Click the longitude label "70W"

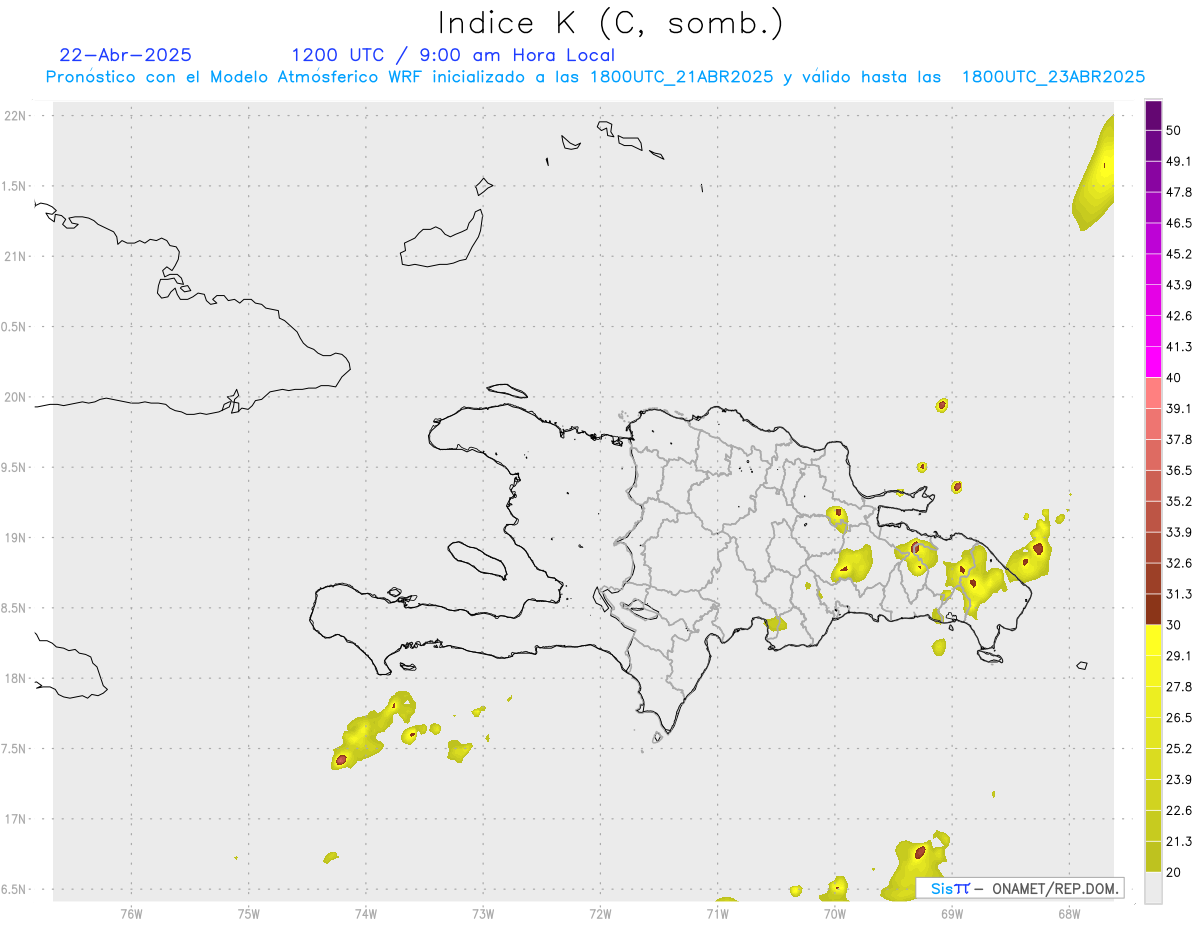point(835,914)
